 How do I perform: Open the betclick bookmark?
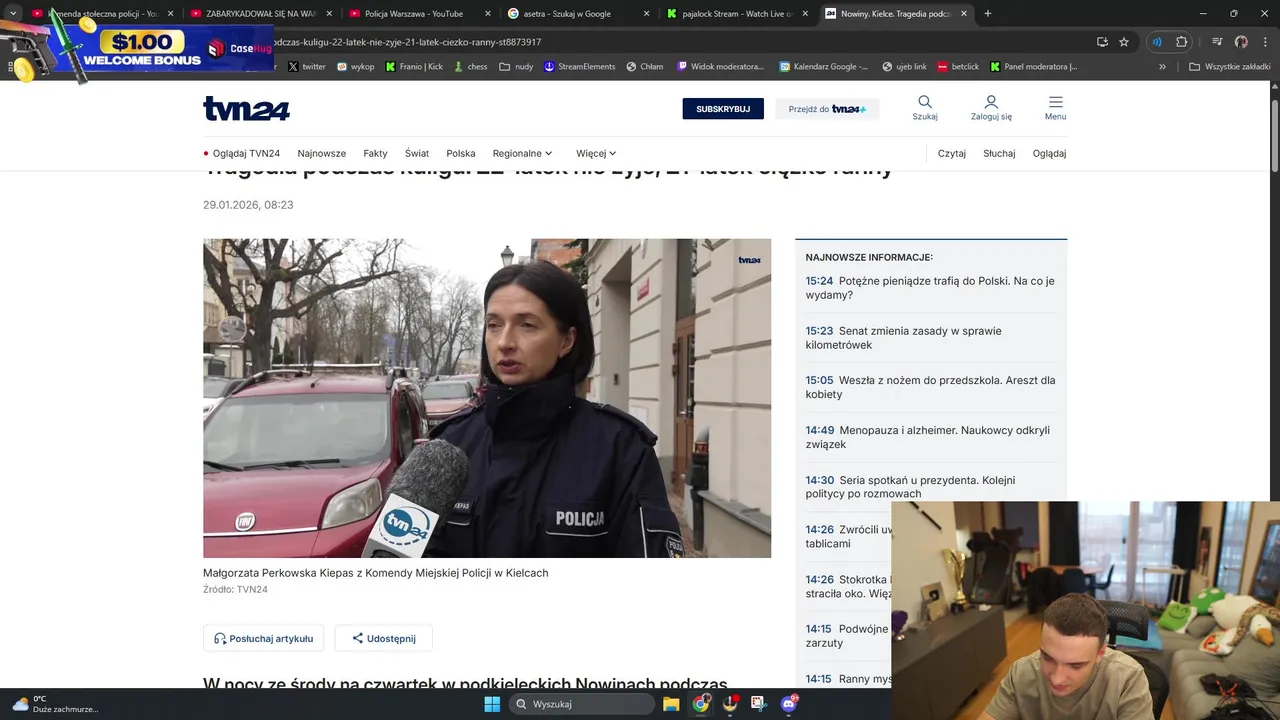958,67
